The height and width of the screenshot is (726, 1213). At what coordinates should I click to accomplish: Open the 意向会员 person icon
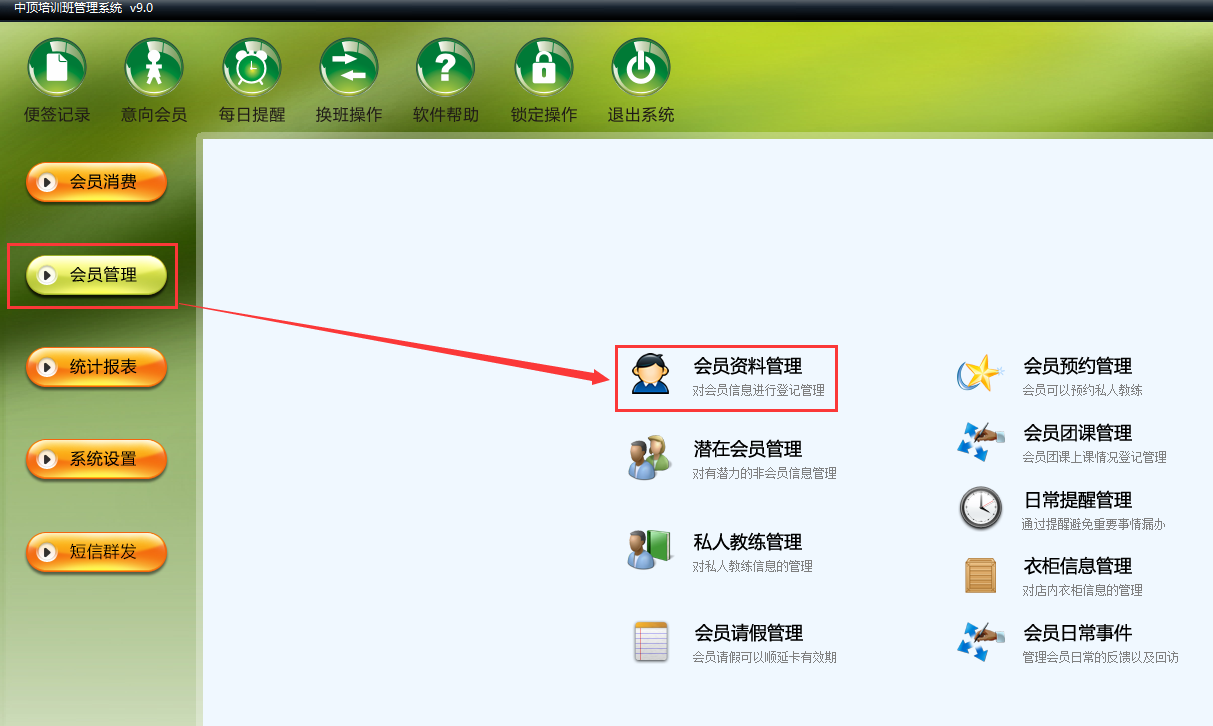pyautogui.click(x=154, y=67)
